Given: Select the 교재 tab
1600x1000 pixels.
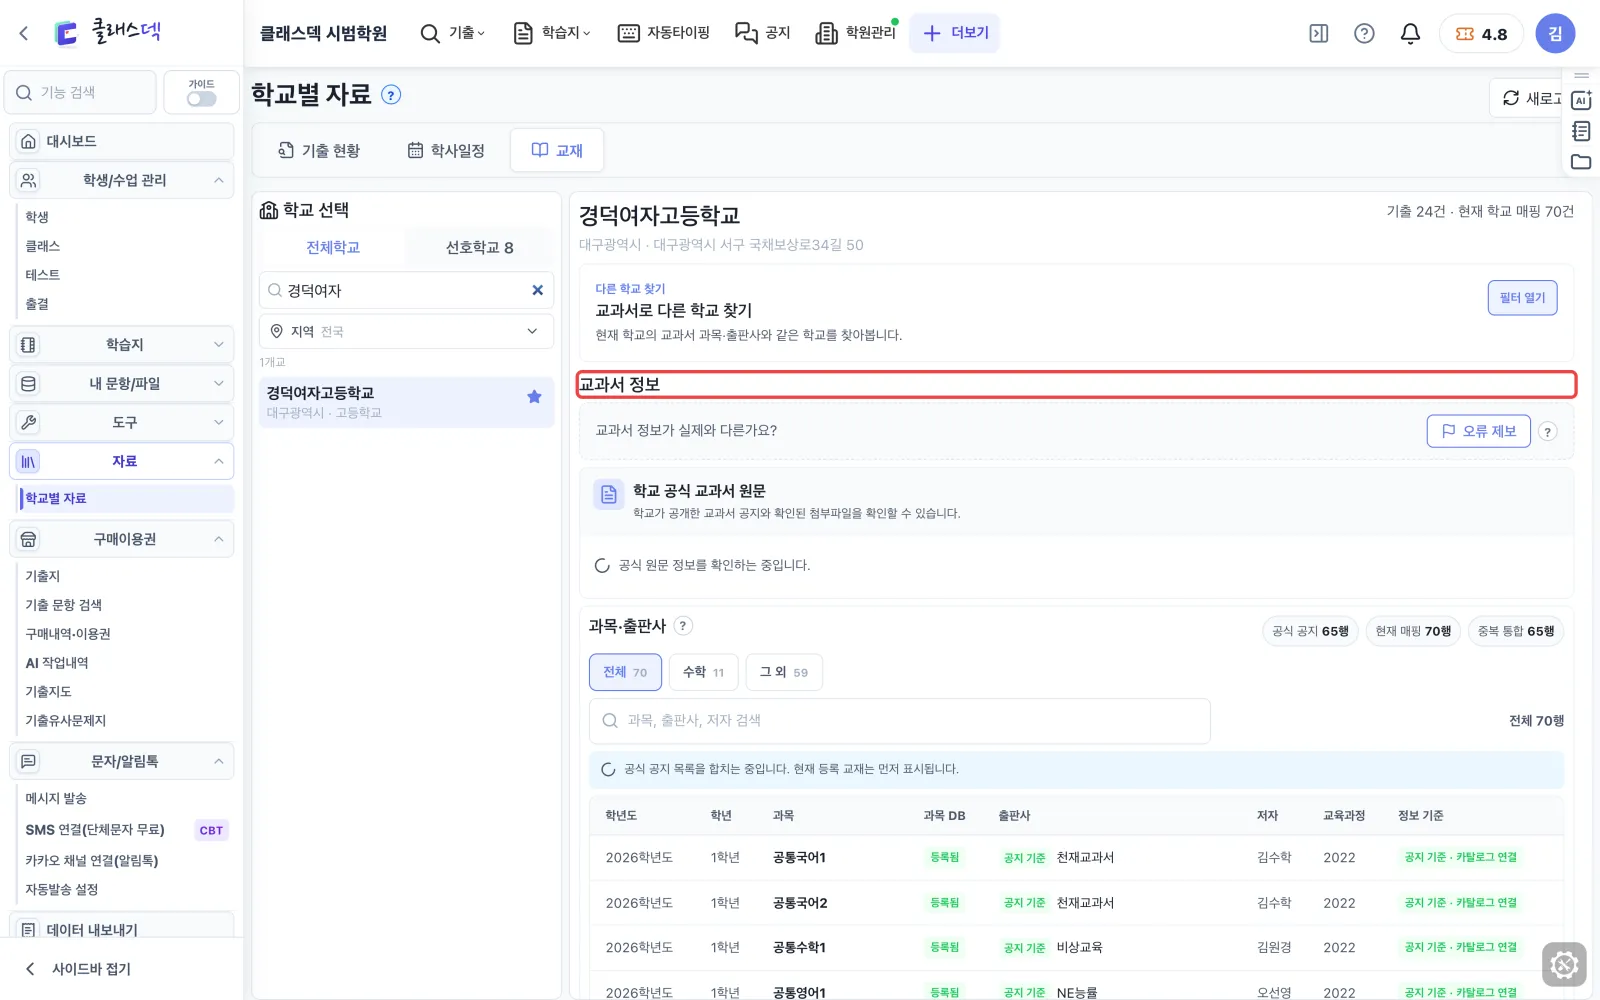Looking at the screenshot, I should pyautogui.click(x=557, y=150).
